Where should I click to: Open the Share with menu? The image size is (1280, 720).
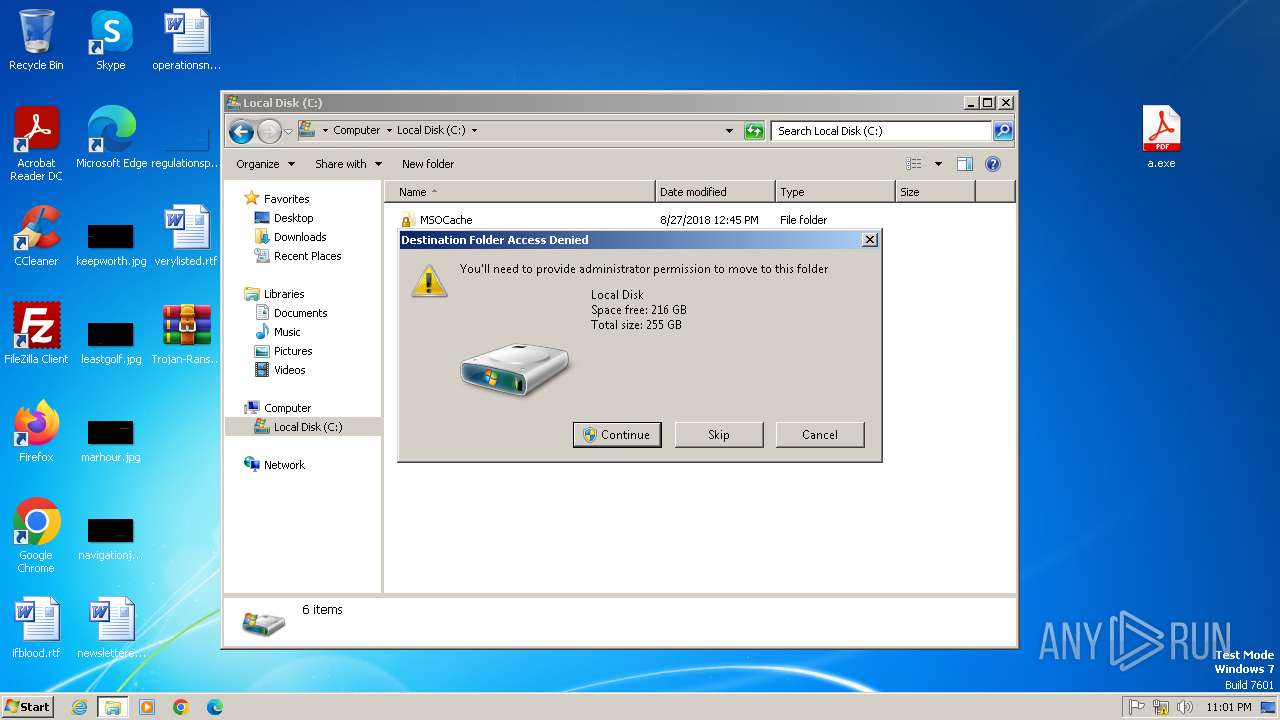(x=348, y=164)
